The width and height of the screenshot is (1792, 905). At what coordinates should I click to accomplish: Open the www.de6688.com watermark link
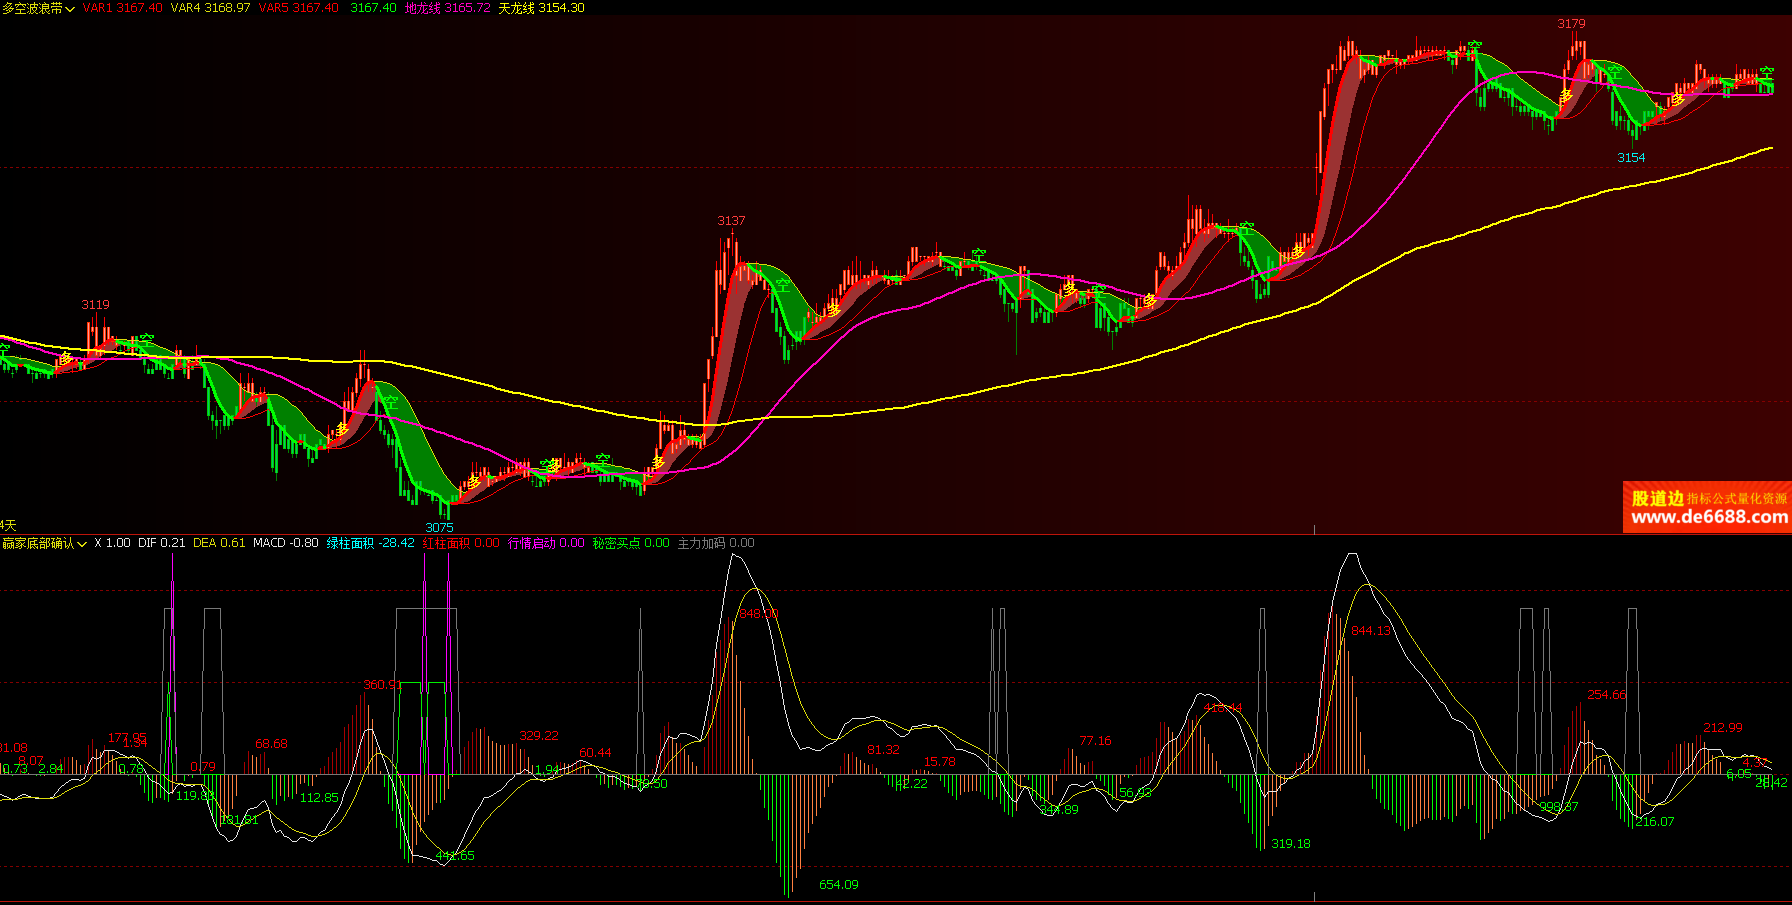[x=1708, y=517]
